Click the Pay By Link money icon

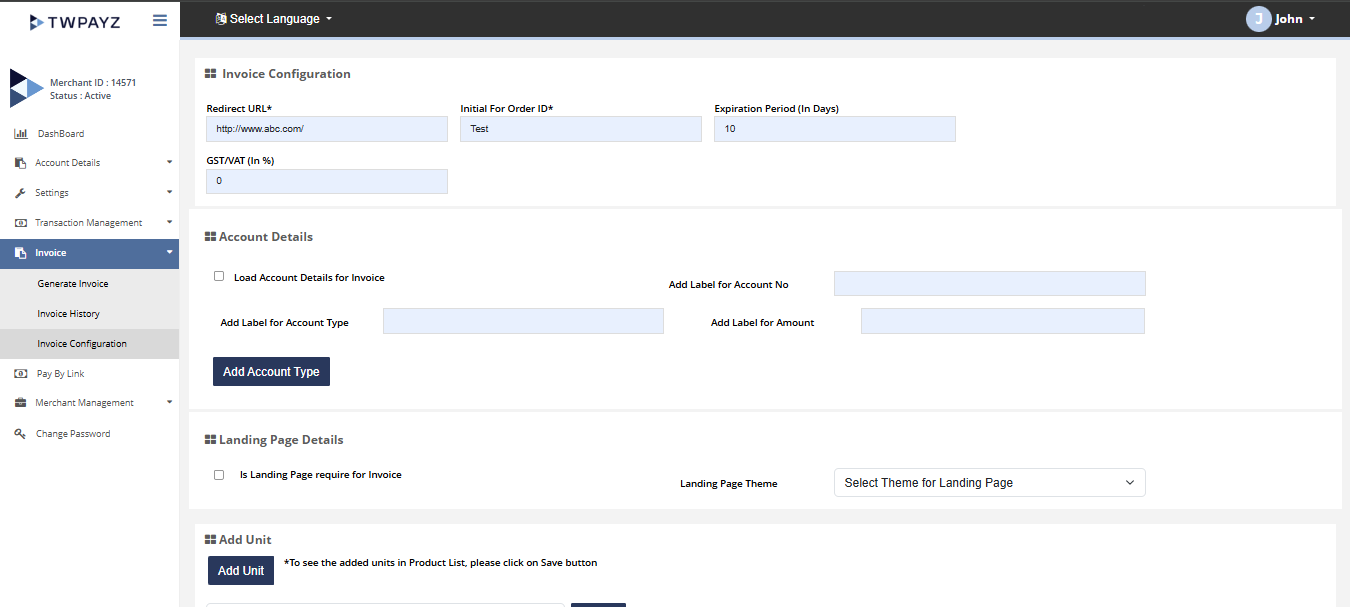click(x=20, y=374)
